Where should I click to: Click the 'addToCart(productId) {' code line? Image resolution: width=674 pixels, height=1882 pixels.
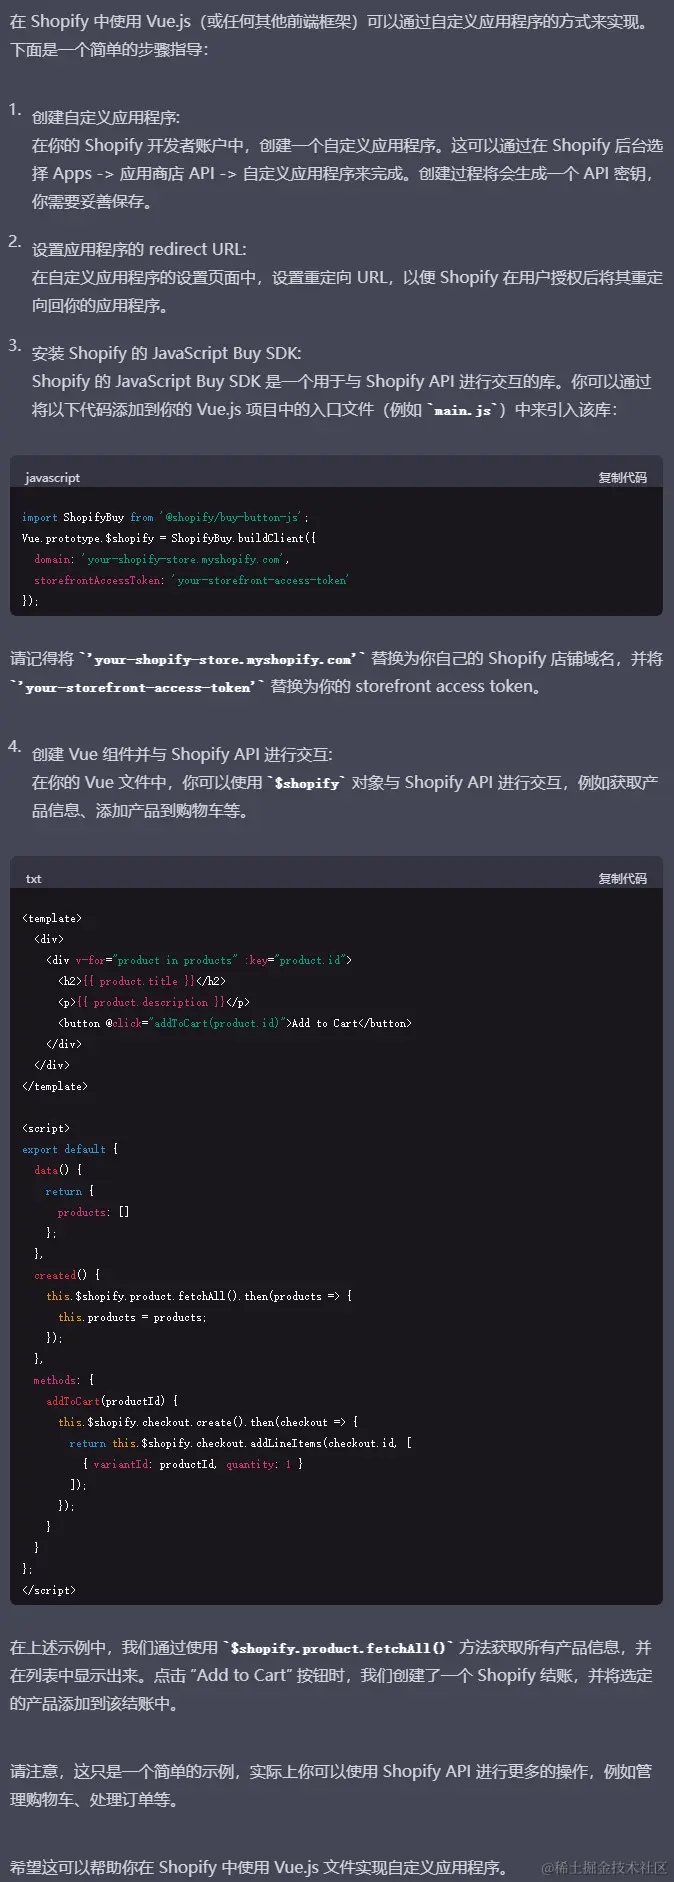pyautogui.click(x=112, y=1401)
